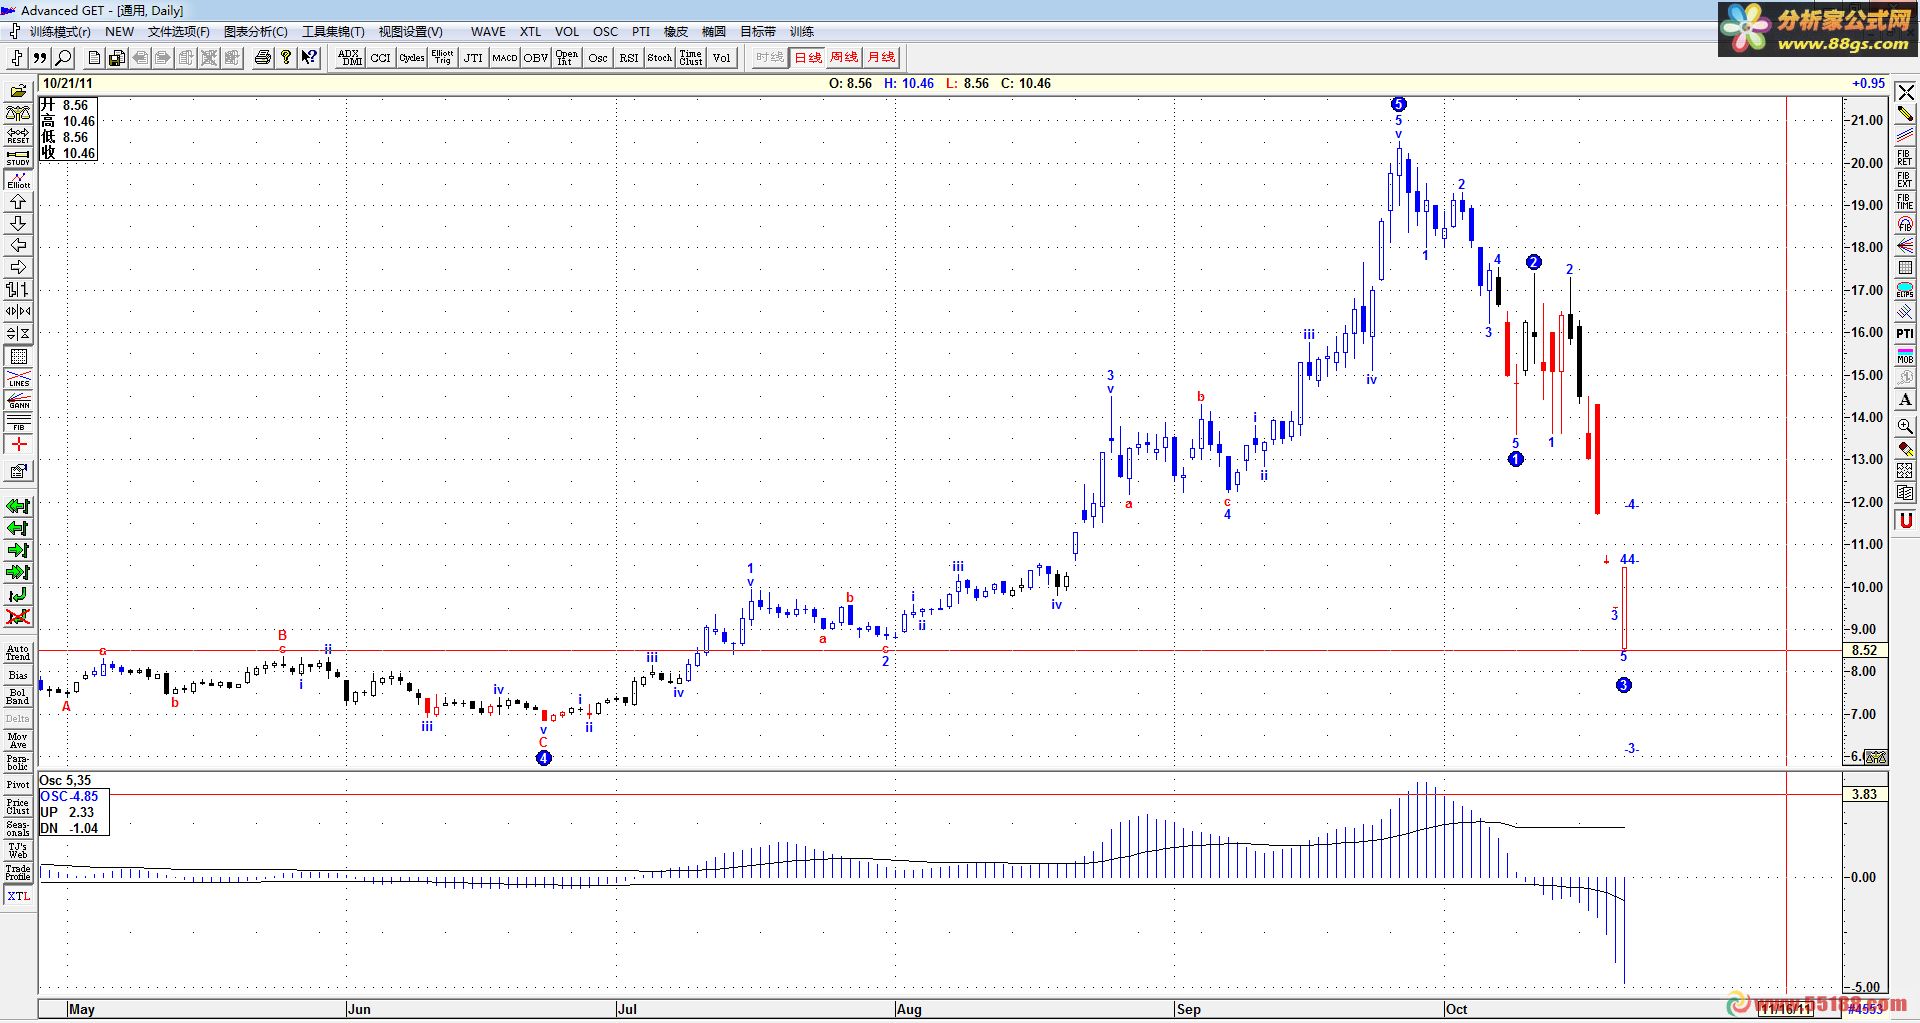
Task: Click the ADX DMI indicator button
Action: click(350, 58)
